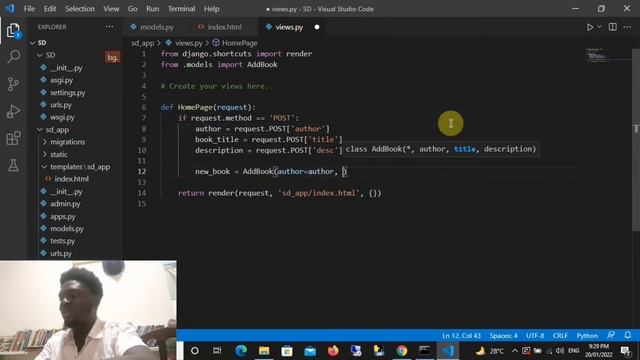Image resolution: width=640 pixels, height=360 pixels.
Task: Change file encoding UTF-8
Action: (x=535, y=336)
